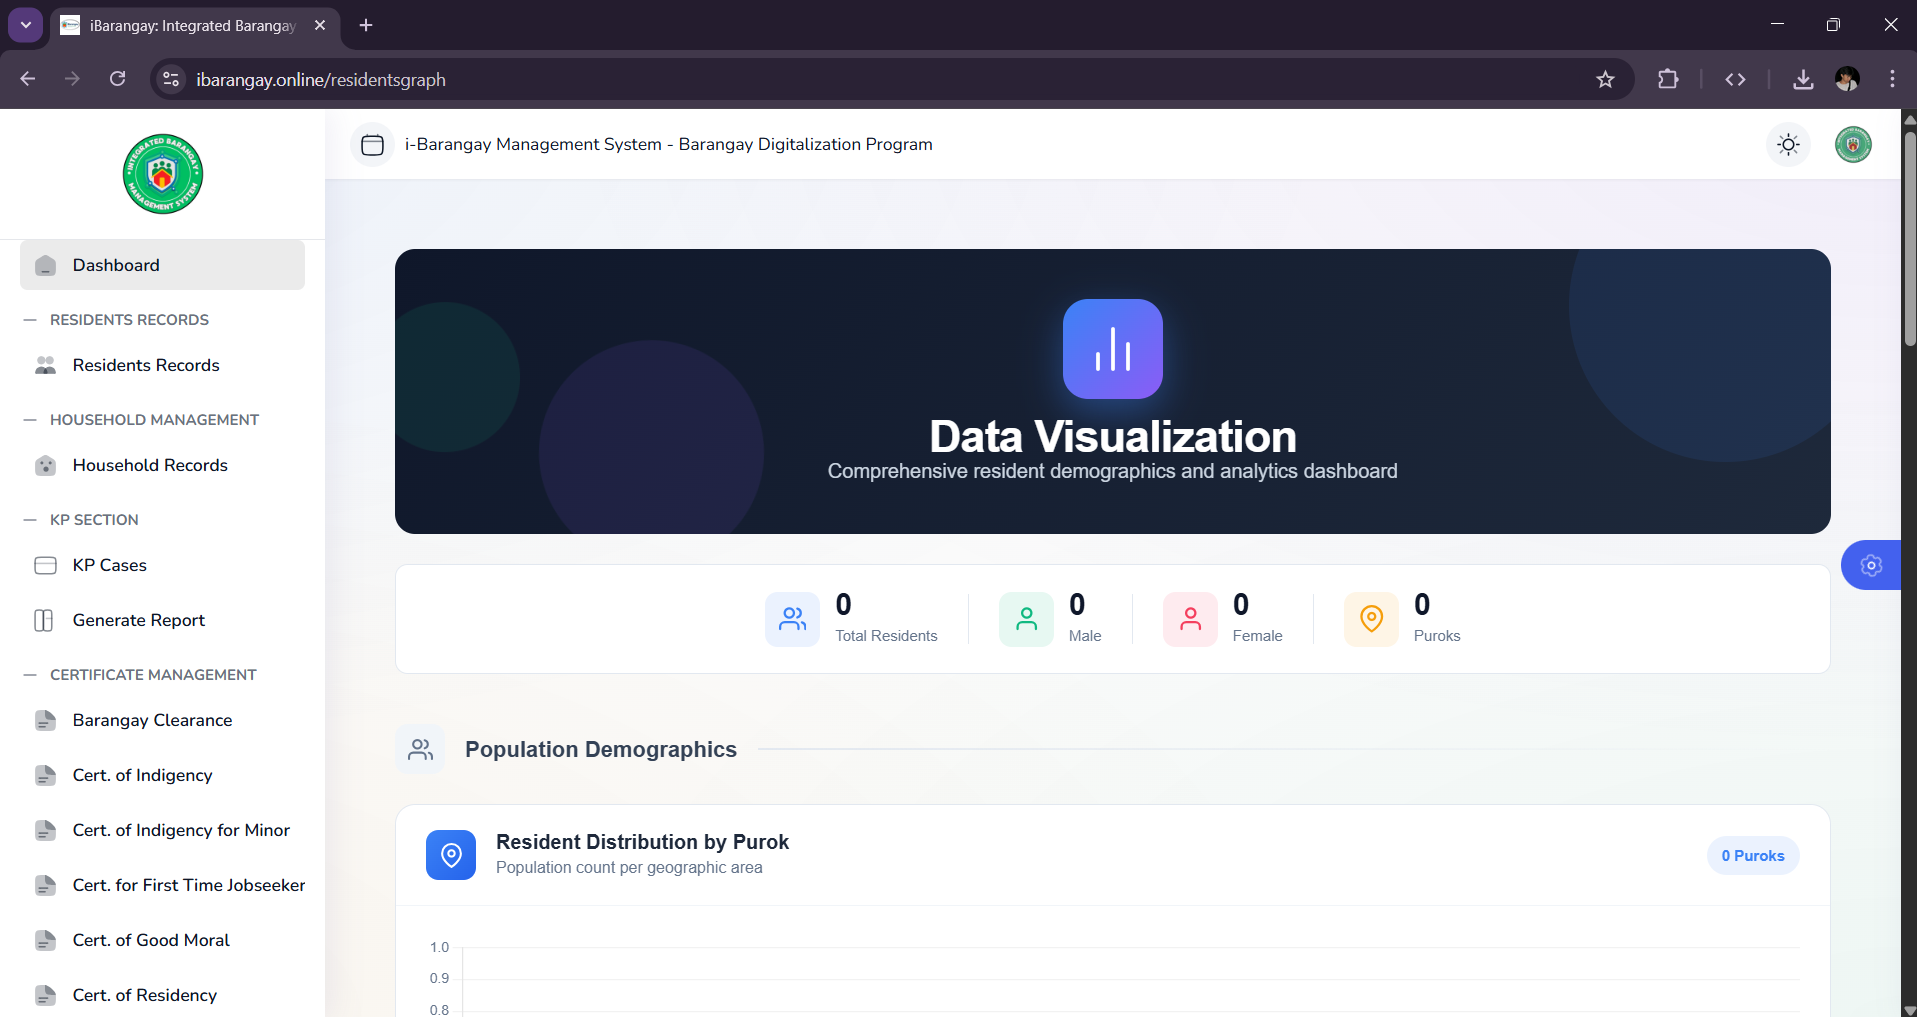Click the 0 Puroks badge

(1752, 856)
